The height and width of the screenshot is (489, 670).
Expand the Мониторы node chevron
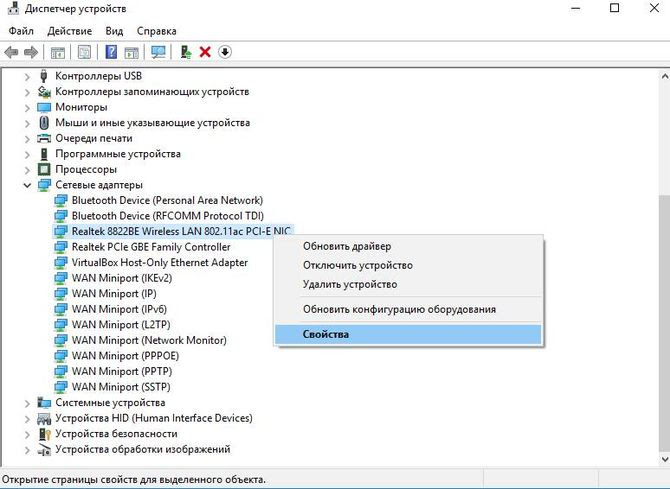27,107
